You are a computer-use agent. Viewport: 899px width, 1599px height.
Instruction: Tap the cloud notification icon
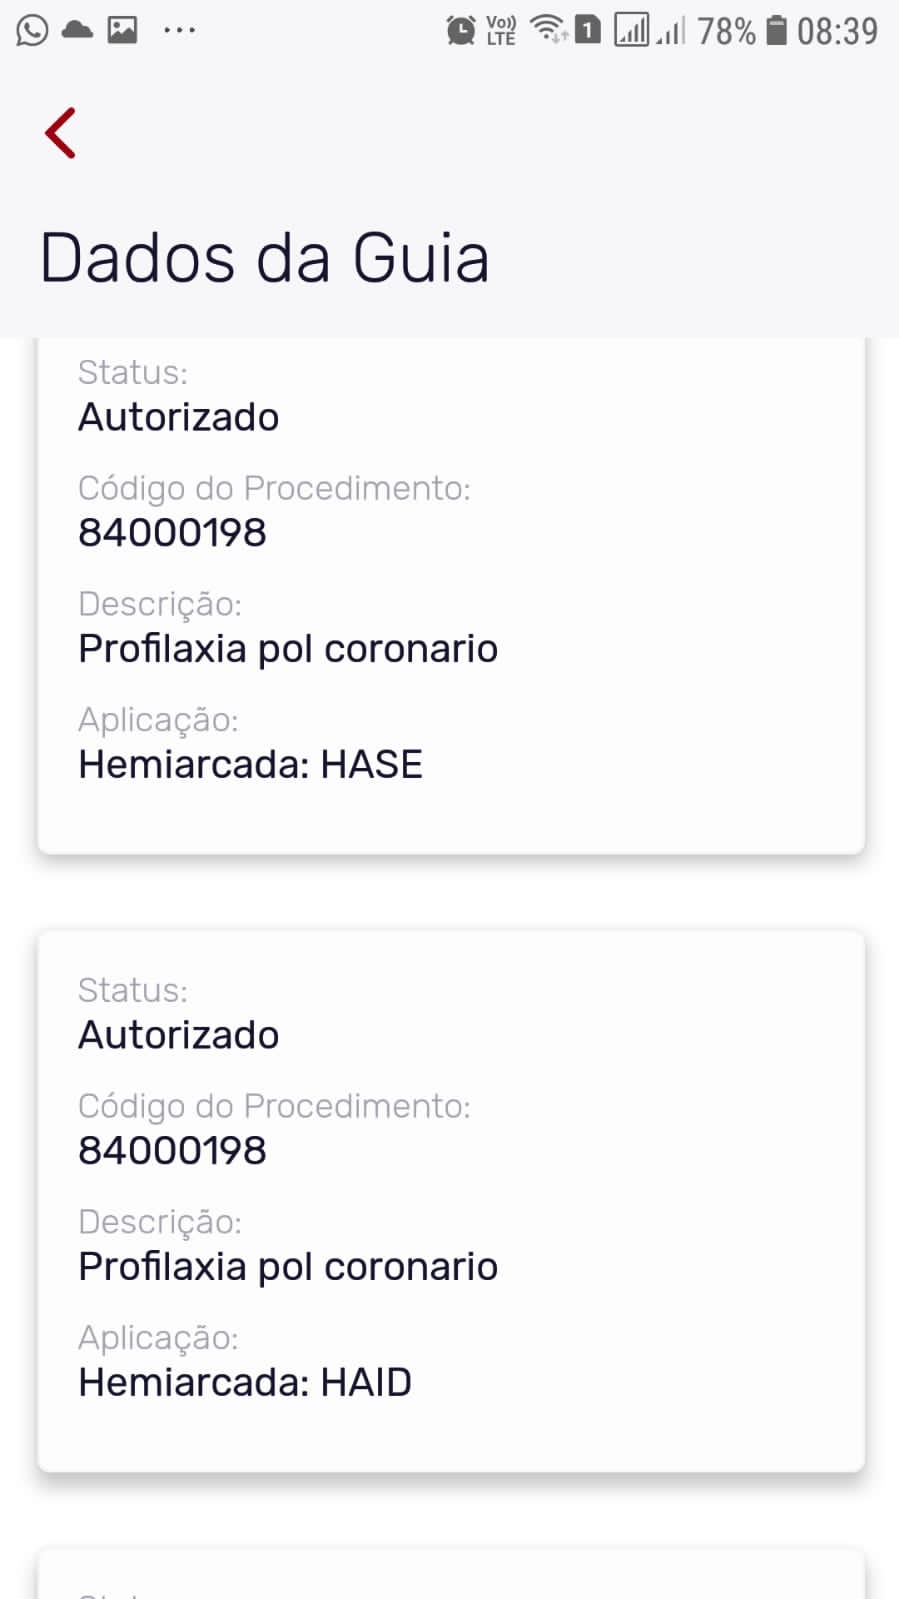click(x=77, y=30)
